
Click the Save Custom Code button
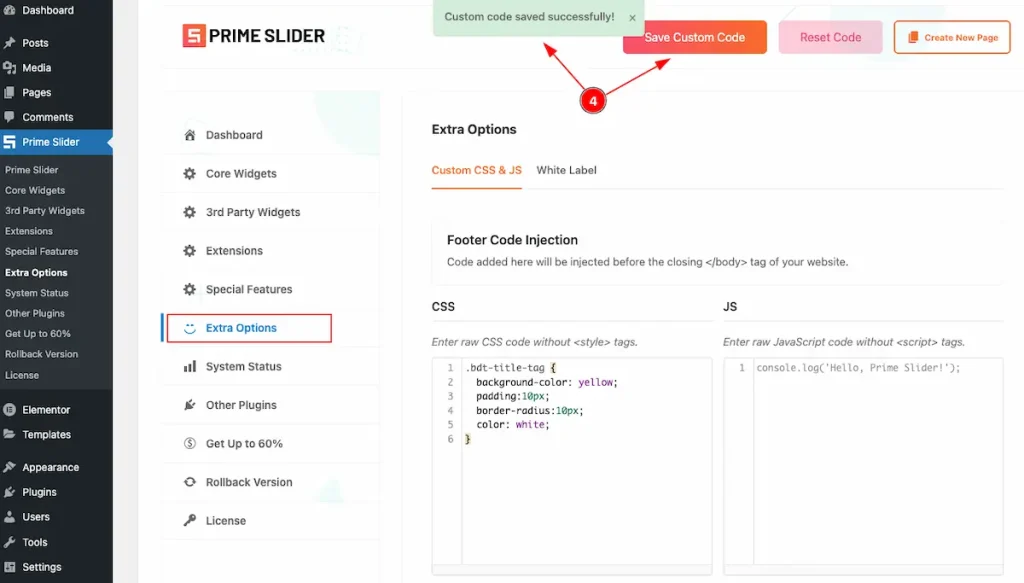tap(694, 37)
